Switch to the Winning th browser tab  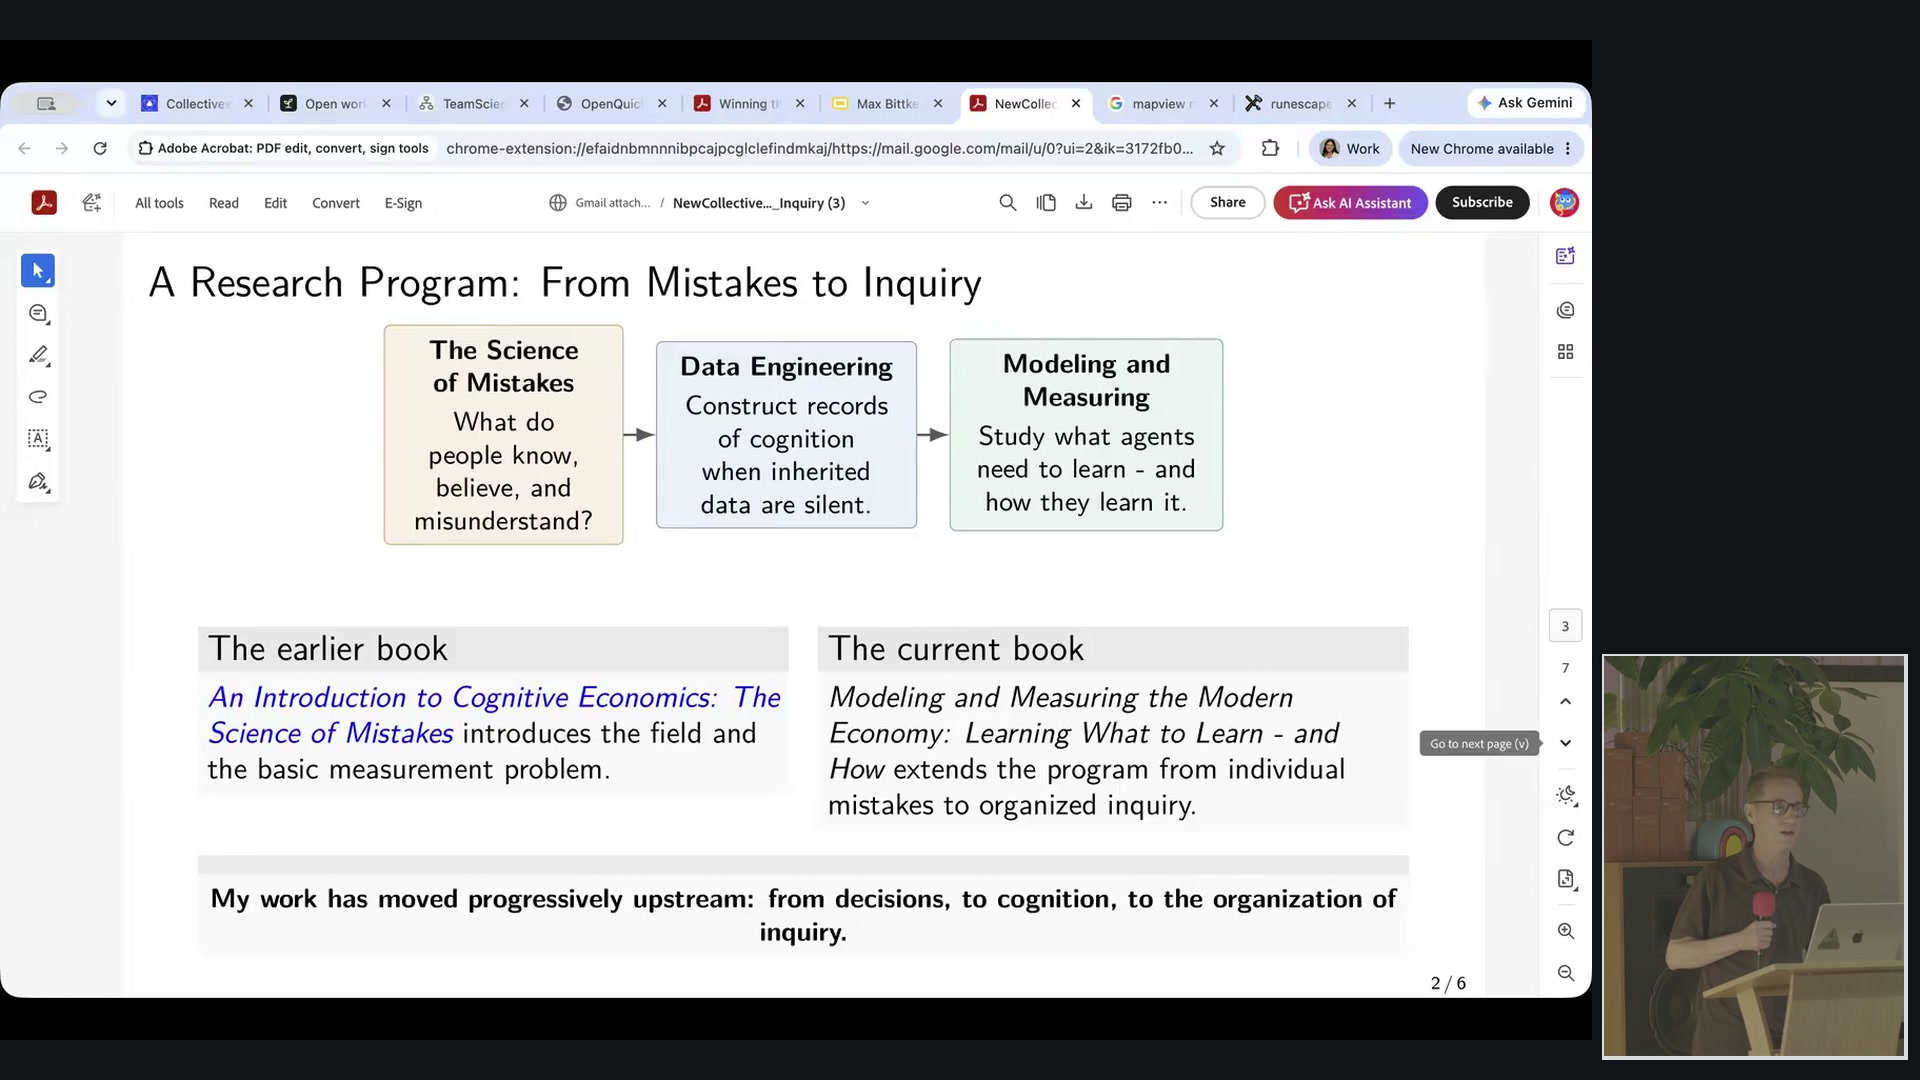750,103
